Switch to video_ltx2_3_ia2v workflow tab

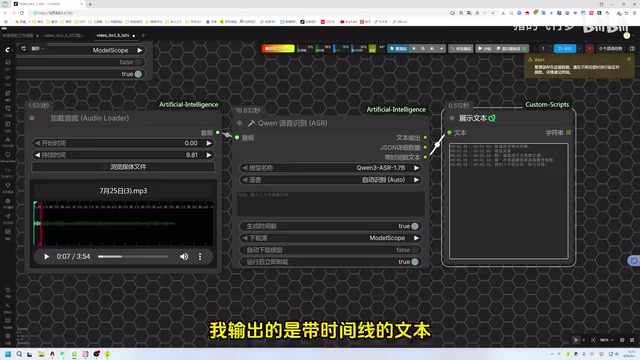pyautogui.click(x=113, y=36)
